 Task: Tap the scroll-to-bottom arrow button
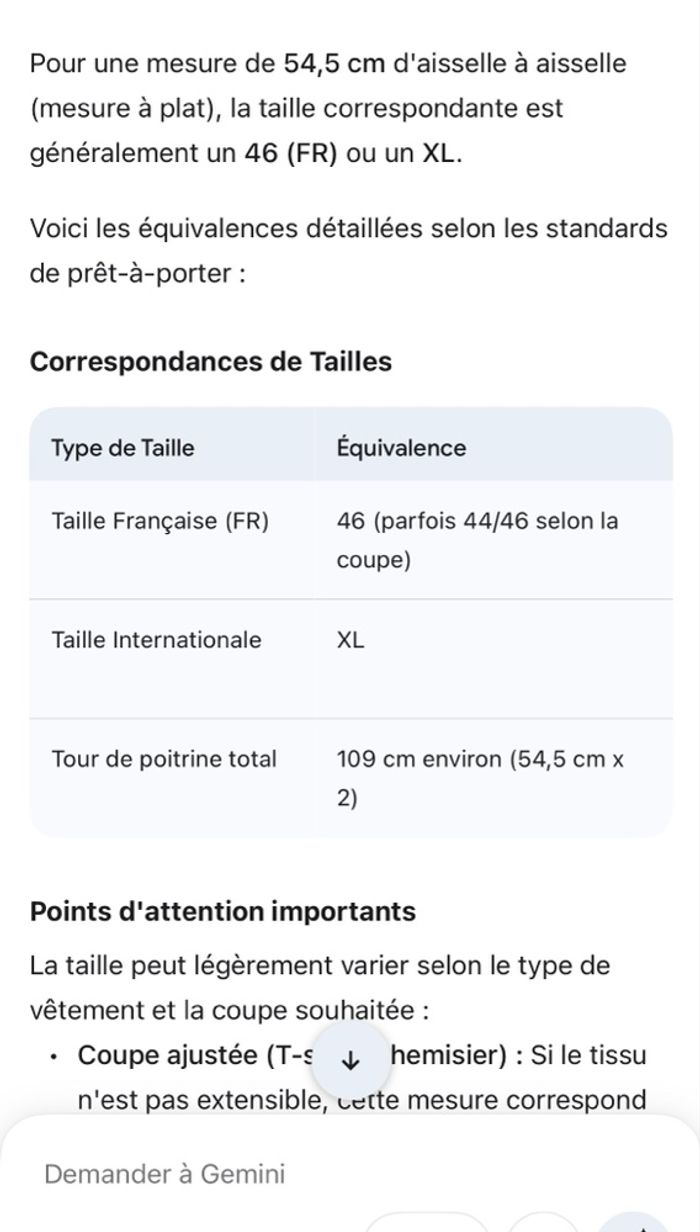click(x=350, y=1061)
